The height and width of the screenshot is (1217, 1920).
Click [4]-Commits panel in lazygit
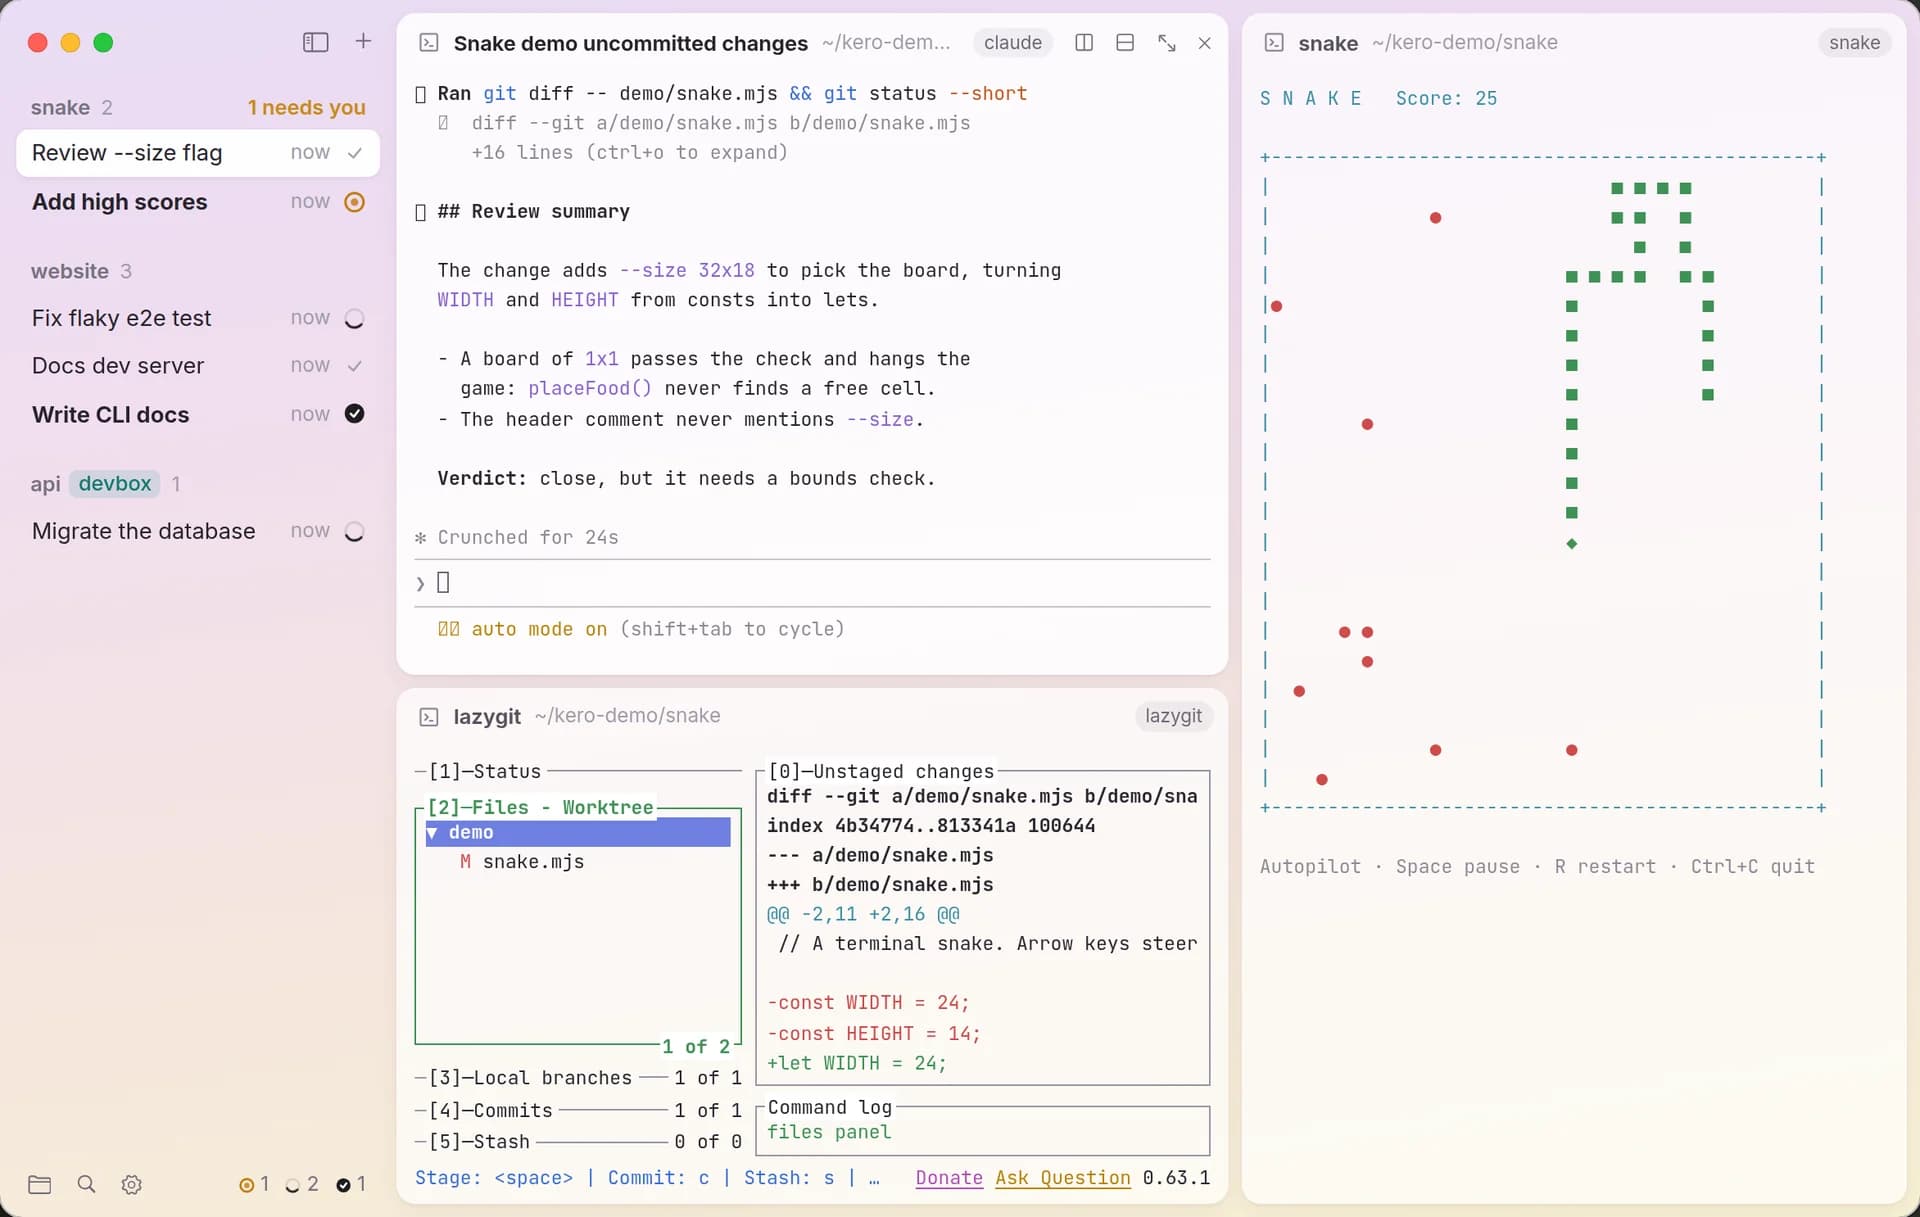click(x=578, y=1111)
